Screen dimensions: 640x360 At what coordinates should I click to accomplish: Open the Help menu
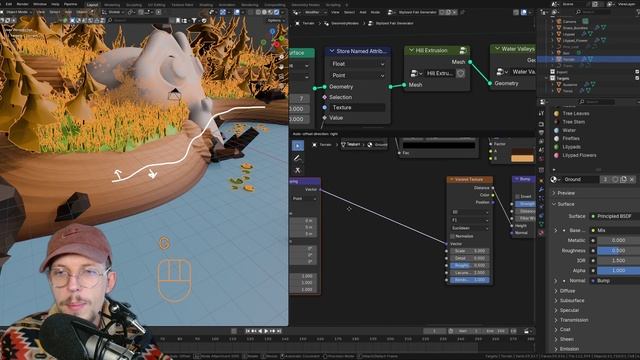click(56, 4)
